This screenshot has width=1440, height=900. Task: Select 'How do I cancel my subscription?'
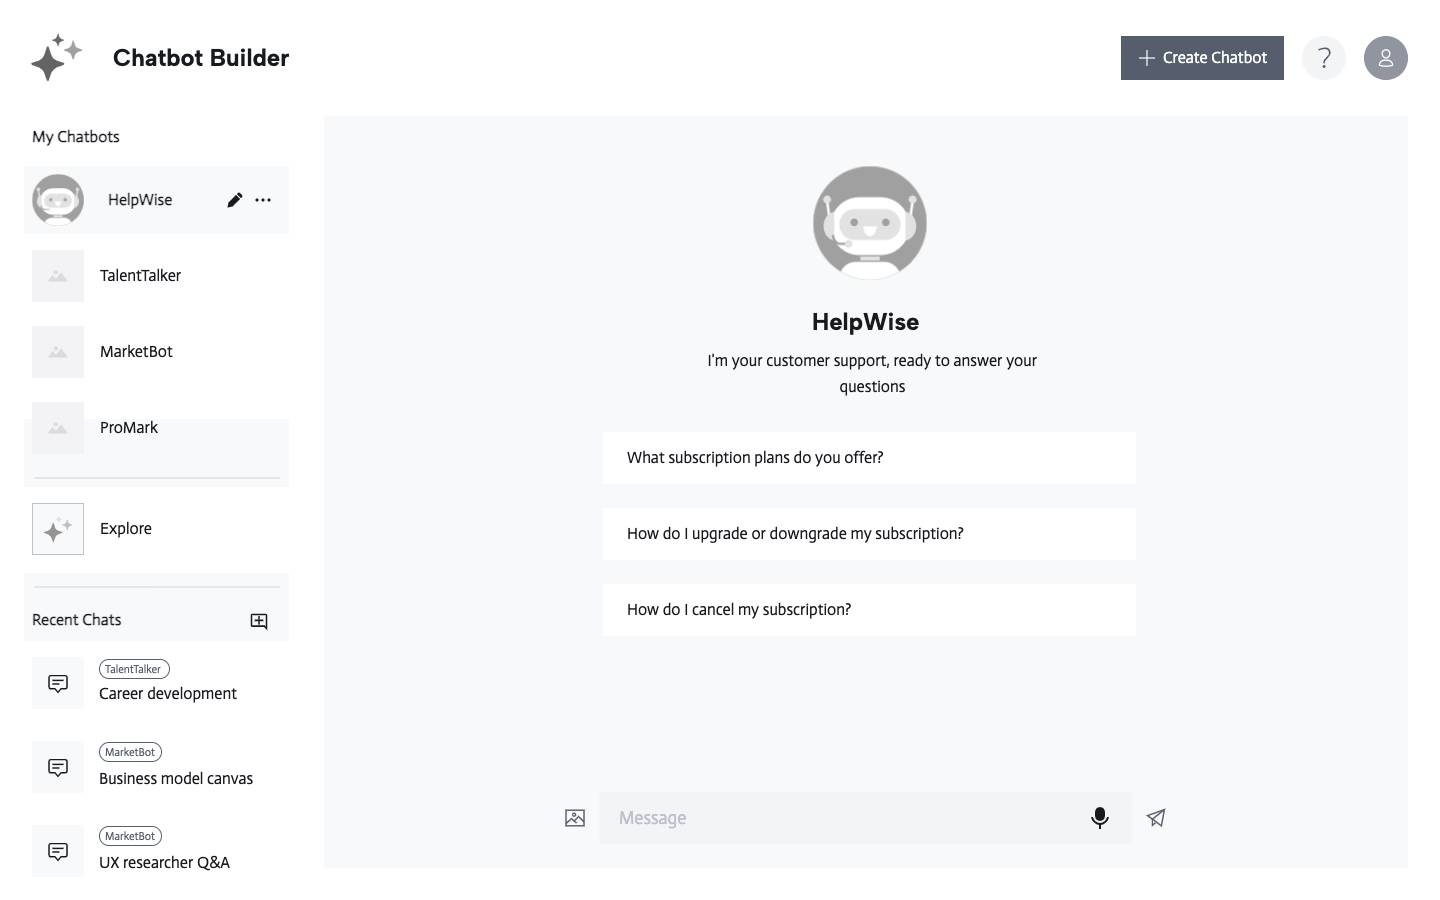coord(868,610)
